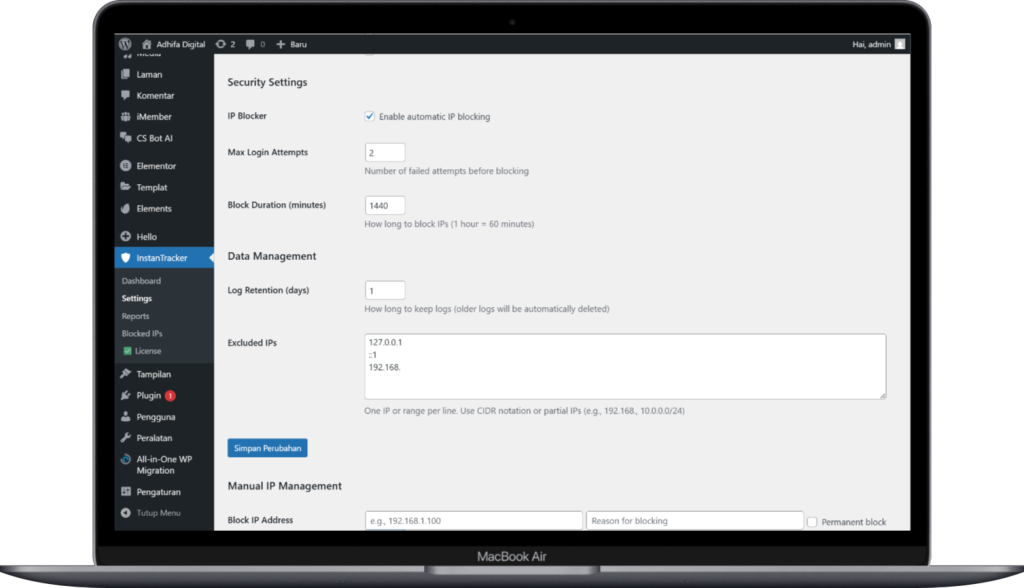Screen dimensions: 1024x588
Task: Expand the Hai, admin account menu
Action: click(x=870, y=44)
